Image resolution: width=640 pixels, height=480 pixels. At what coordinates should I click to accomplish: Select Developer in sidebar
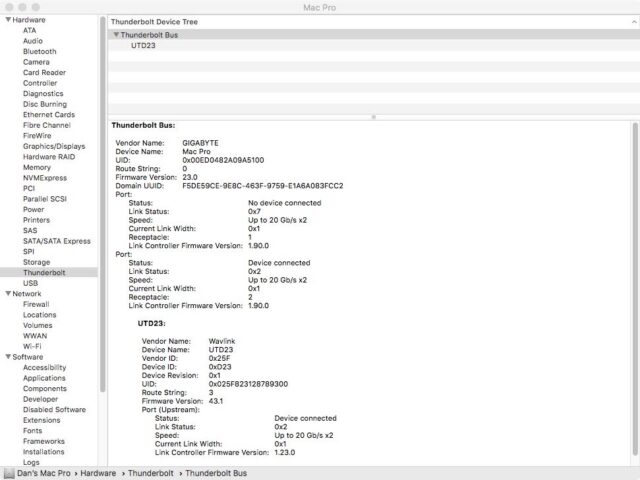tap(40, 399)
